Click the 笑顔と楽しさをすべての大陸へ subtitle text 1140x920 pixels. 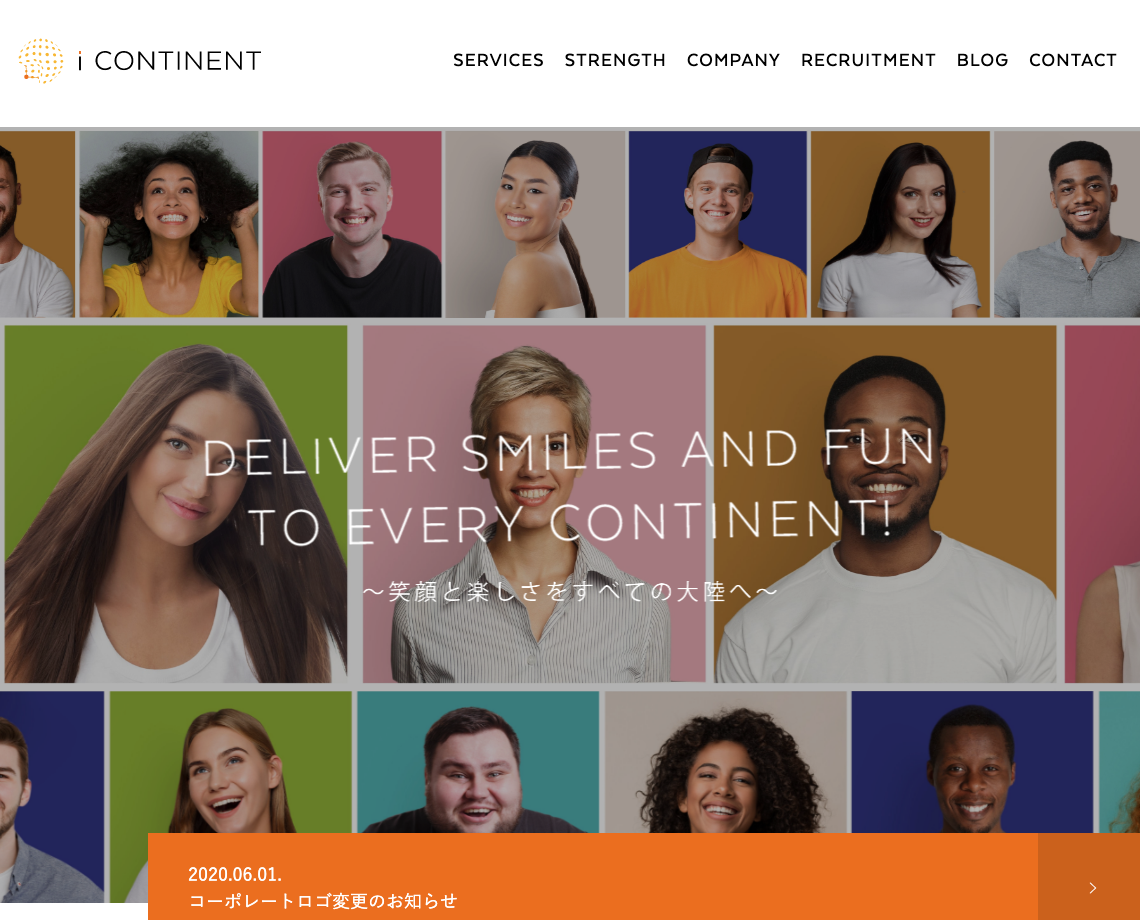coord(570,591)
